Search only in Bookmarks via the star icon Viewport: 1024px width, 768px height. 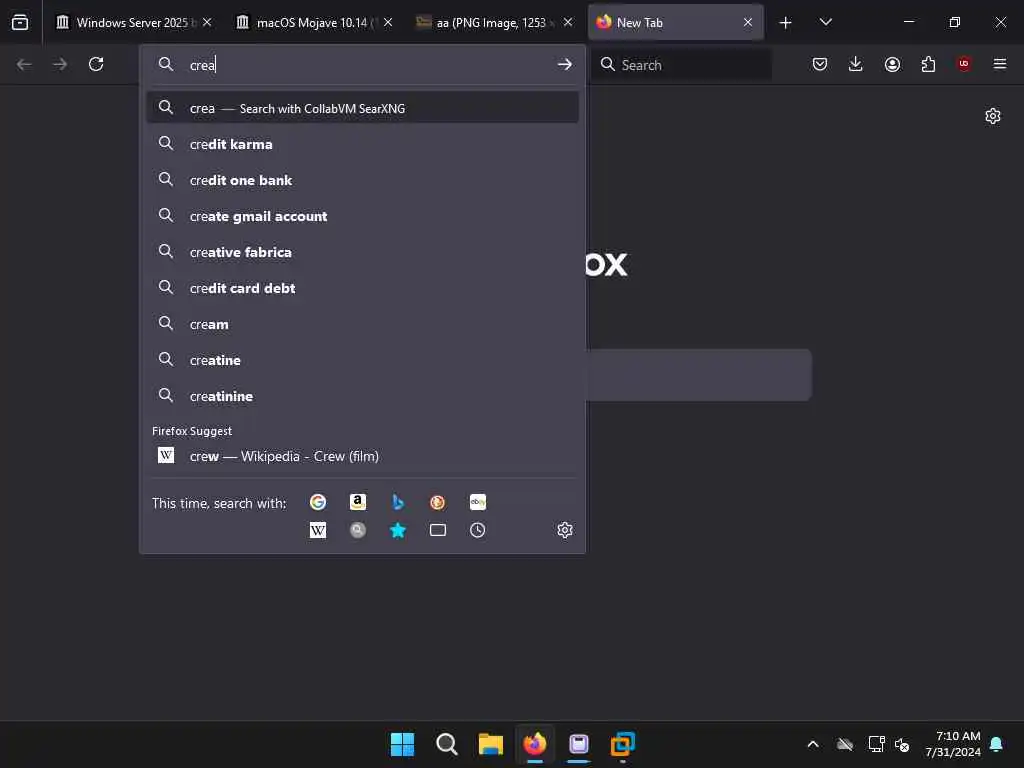(398, 530)
